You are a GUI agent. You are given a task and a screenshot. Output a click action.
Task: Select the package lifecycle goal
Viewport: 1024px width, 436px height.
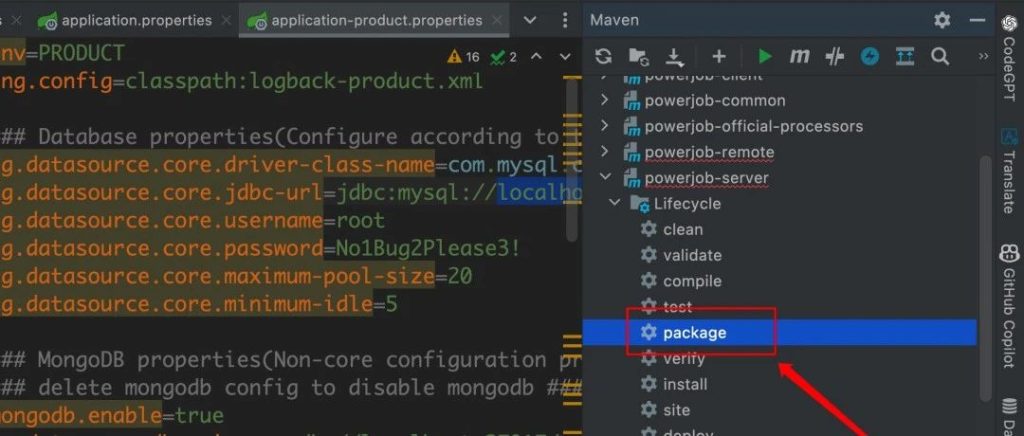tap(694, 333)
